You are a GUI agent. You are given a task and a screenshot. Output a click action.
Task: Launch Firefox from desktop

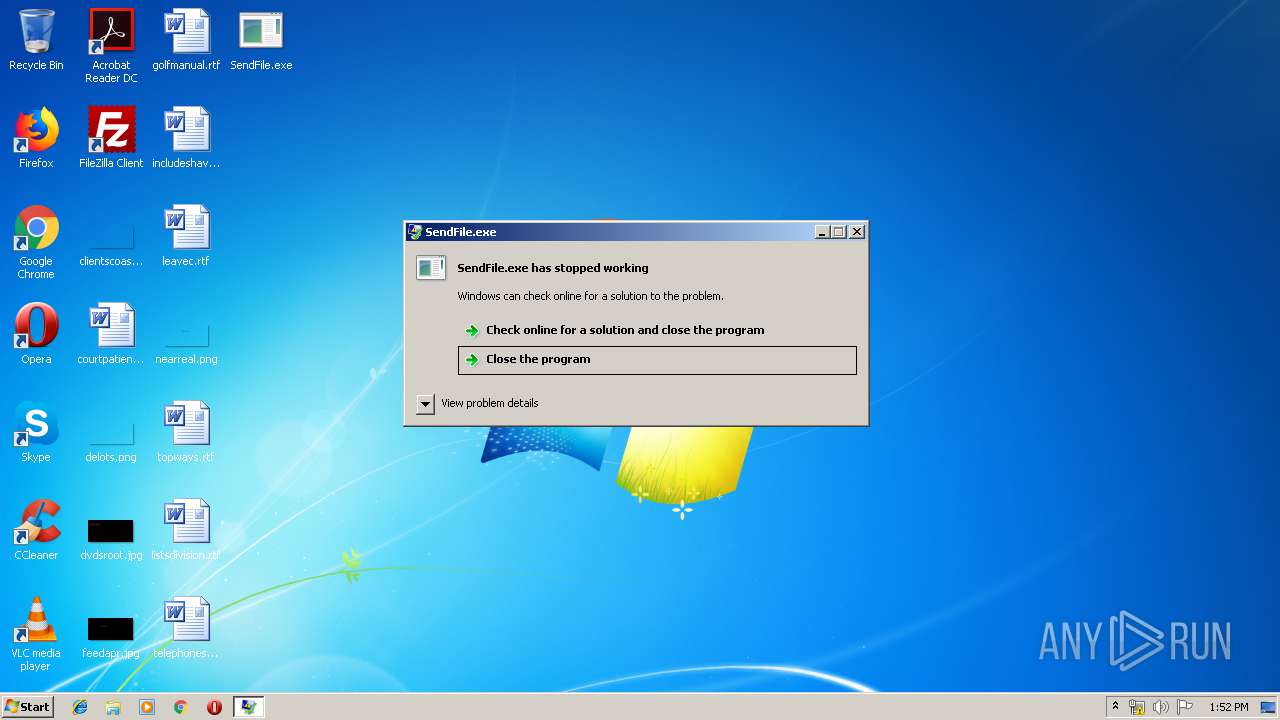(36, 138)
